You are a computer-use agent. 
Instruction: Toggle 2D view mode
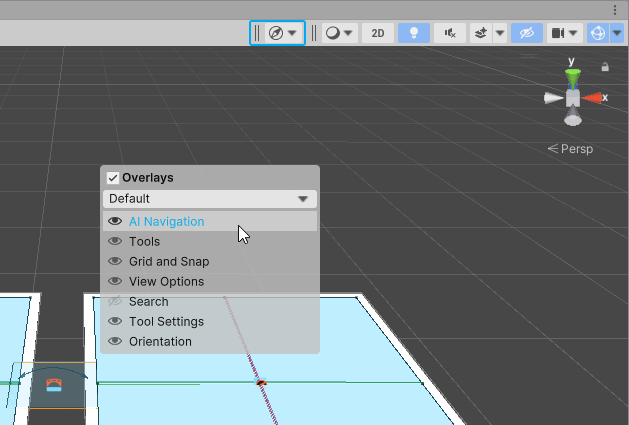377,33
